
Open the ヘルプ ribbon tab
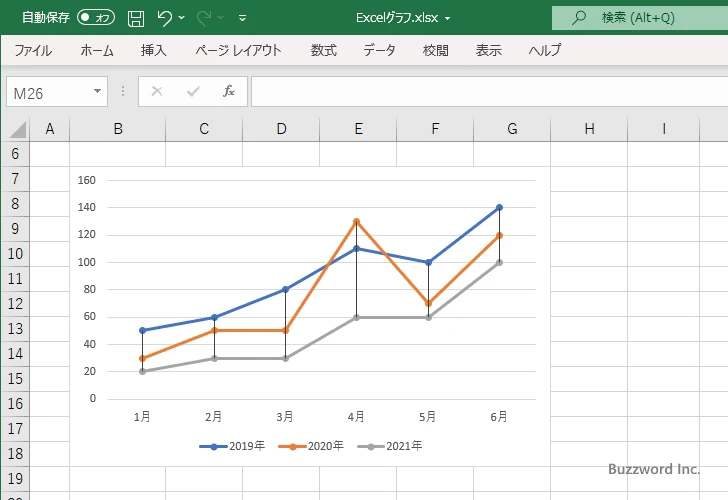[545, 50]
